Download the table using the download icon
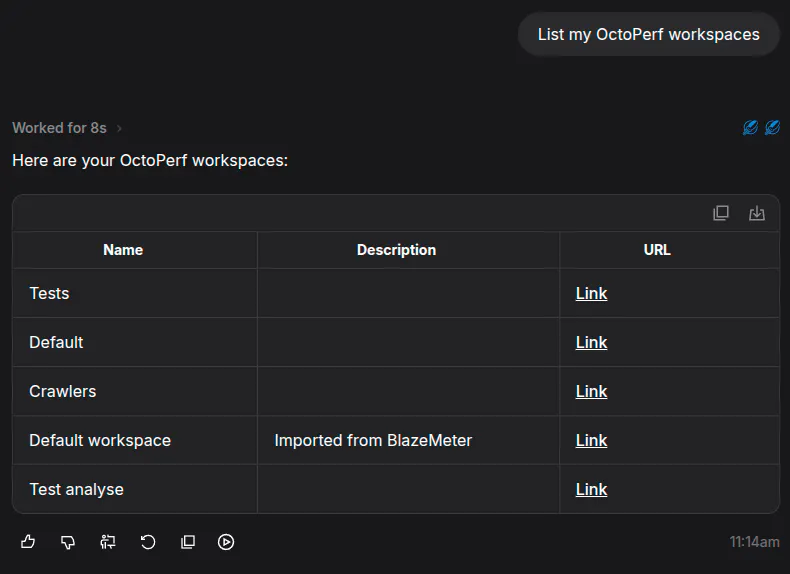 (757, 213)
